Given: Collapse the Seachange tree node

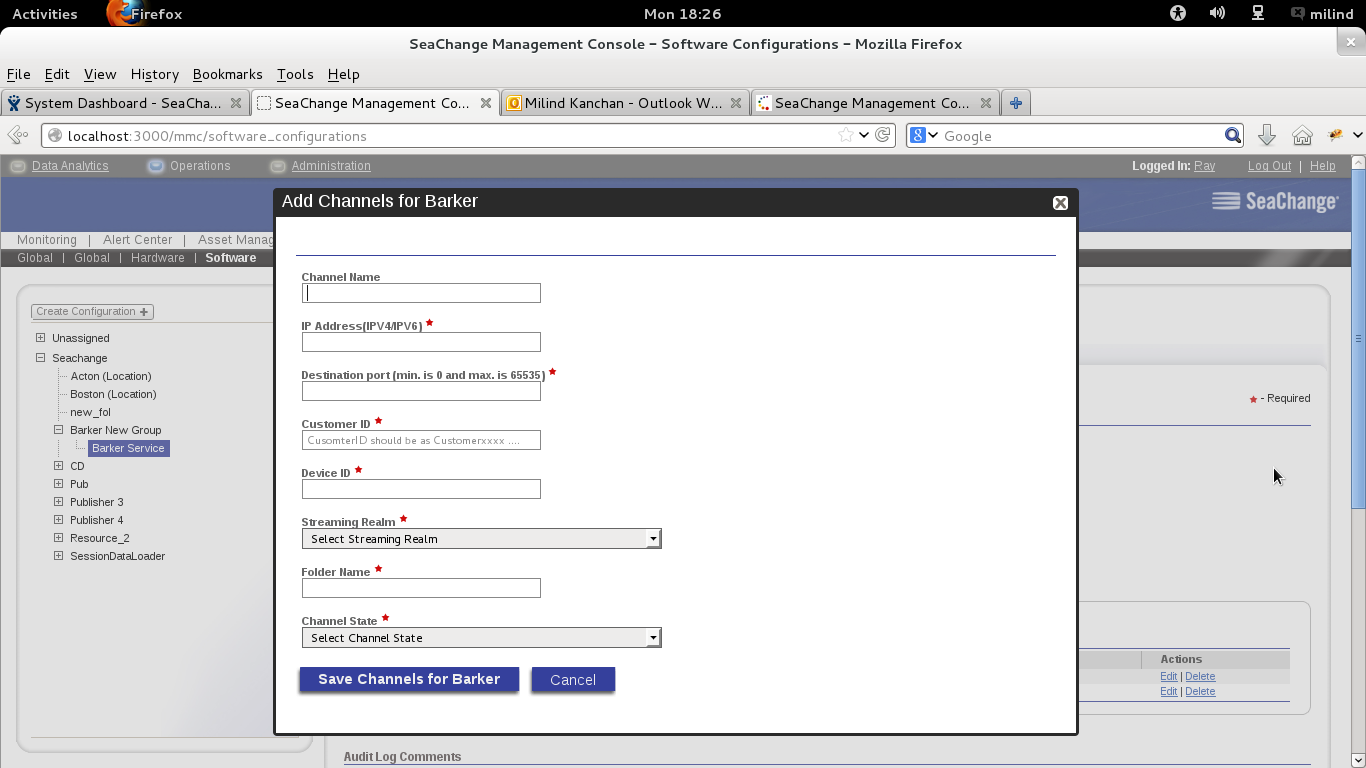Looking at the screenshot, I should click(41, 358).
